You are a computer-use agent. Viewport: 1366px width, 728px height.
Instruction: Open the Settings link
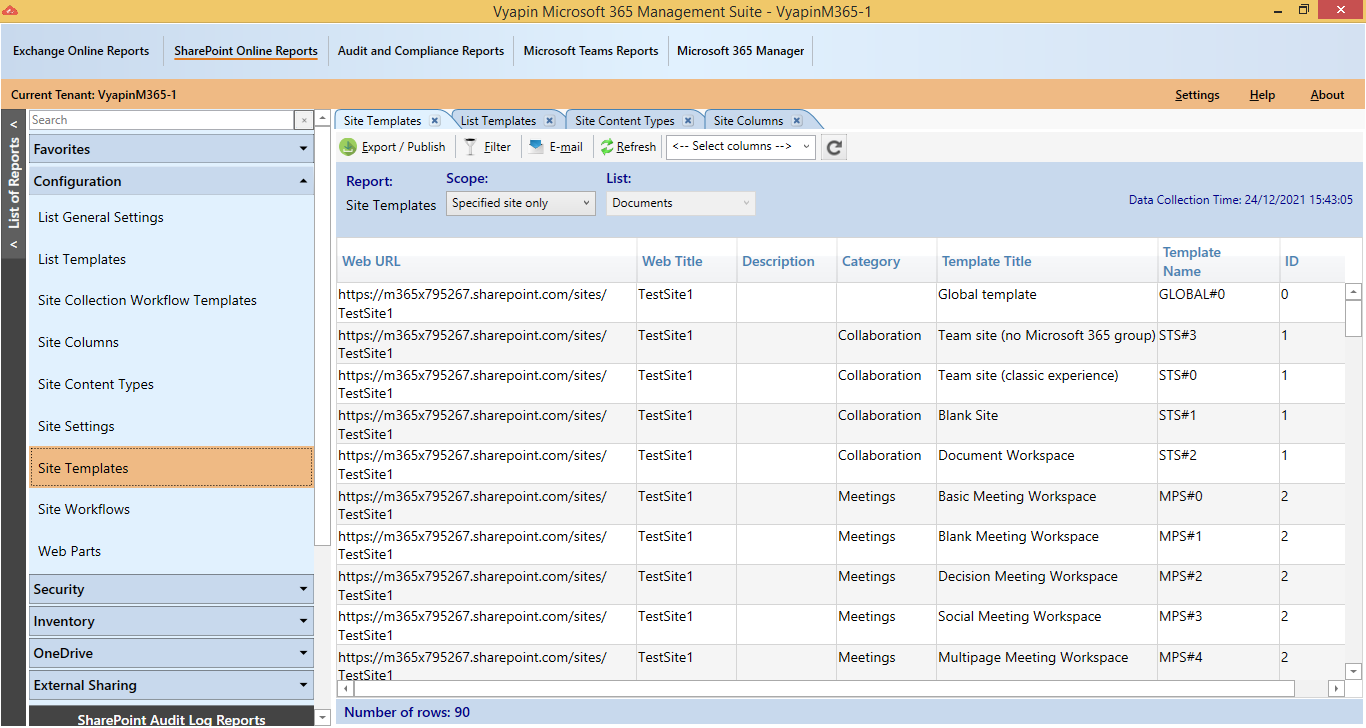(x=1197, y=95)
